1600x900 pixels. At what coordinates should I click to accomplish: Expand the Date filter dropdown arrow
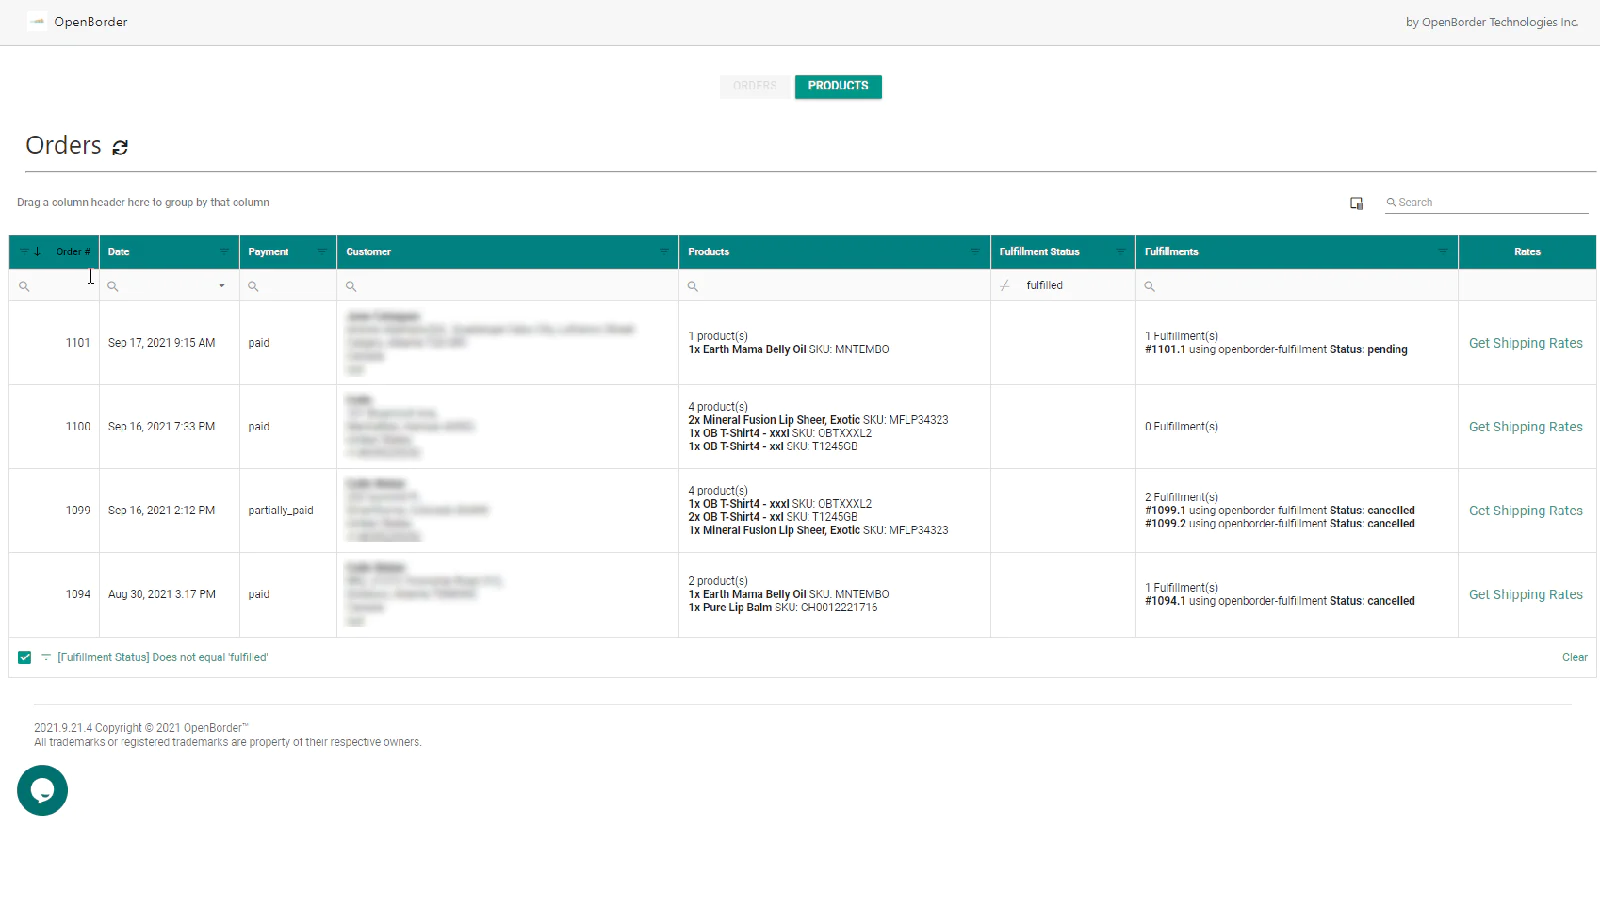point(222,286)
